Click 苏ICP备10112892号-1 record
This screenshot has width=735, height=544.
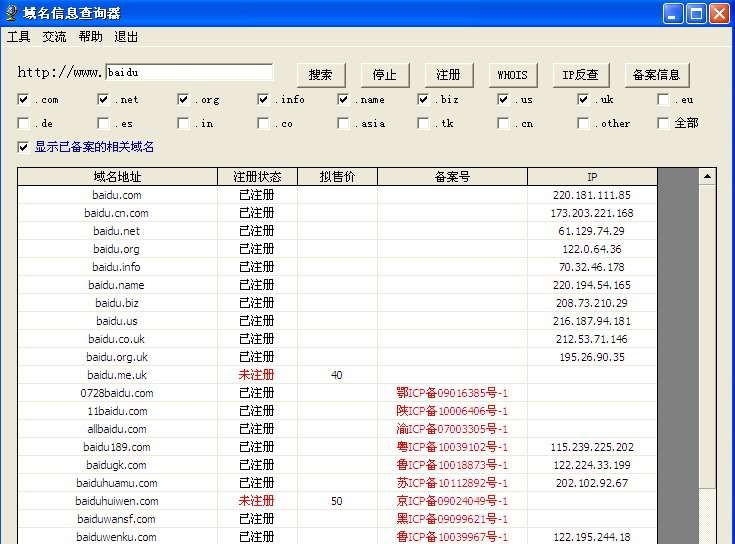click(x=452, y=483)
